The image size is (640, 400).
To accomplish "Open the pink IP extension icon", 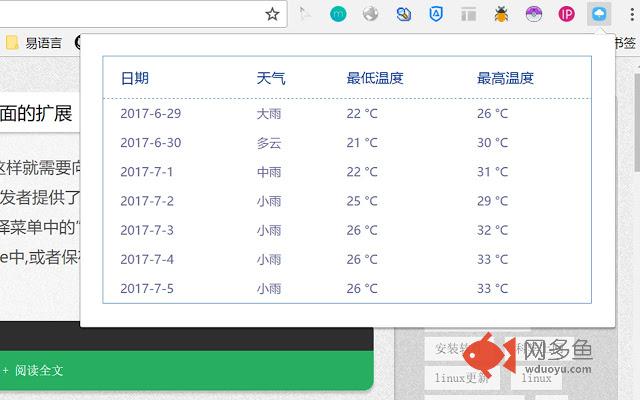I will [x=567, y=14].
